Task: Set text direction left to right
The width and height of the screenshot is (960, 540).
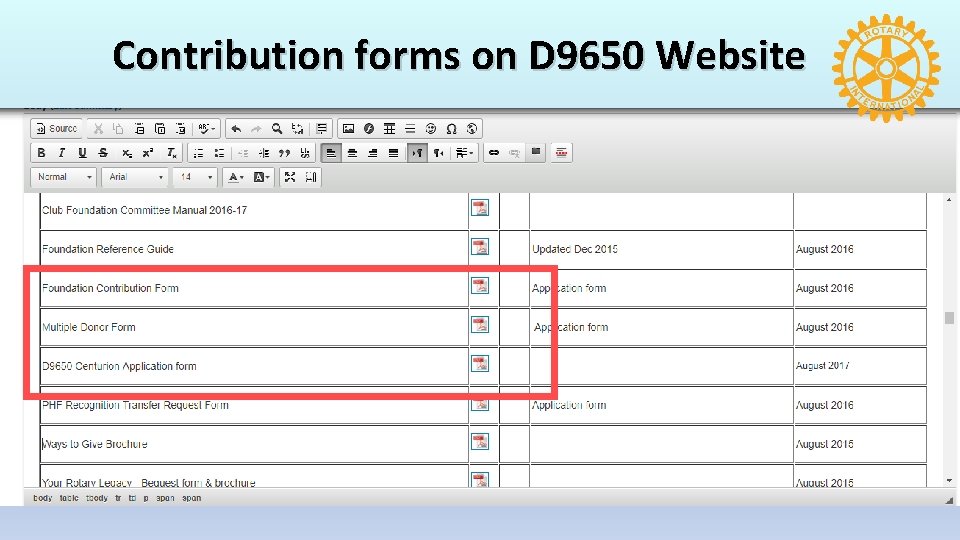Action: pos(418,152)
